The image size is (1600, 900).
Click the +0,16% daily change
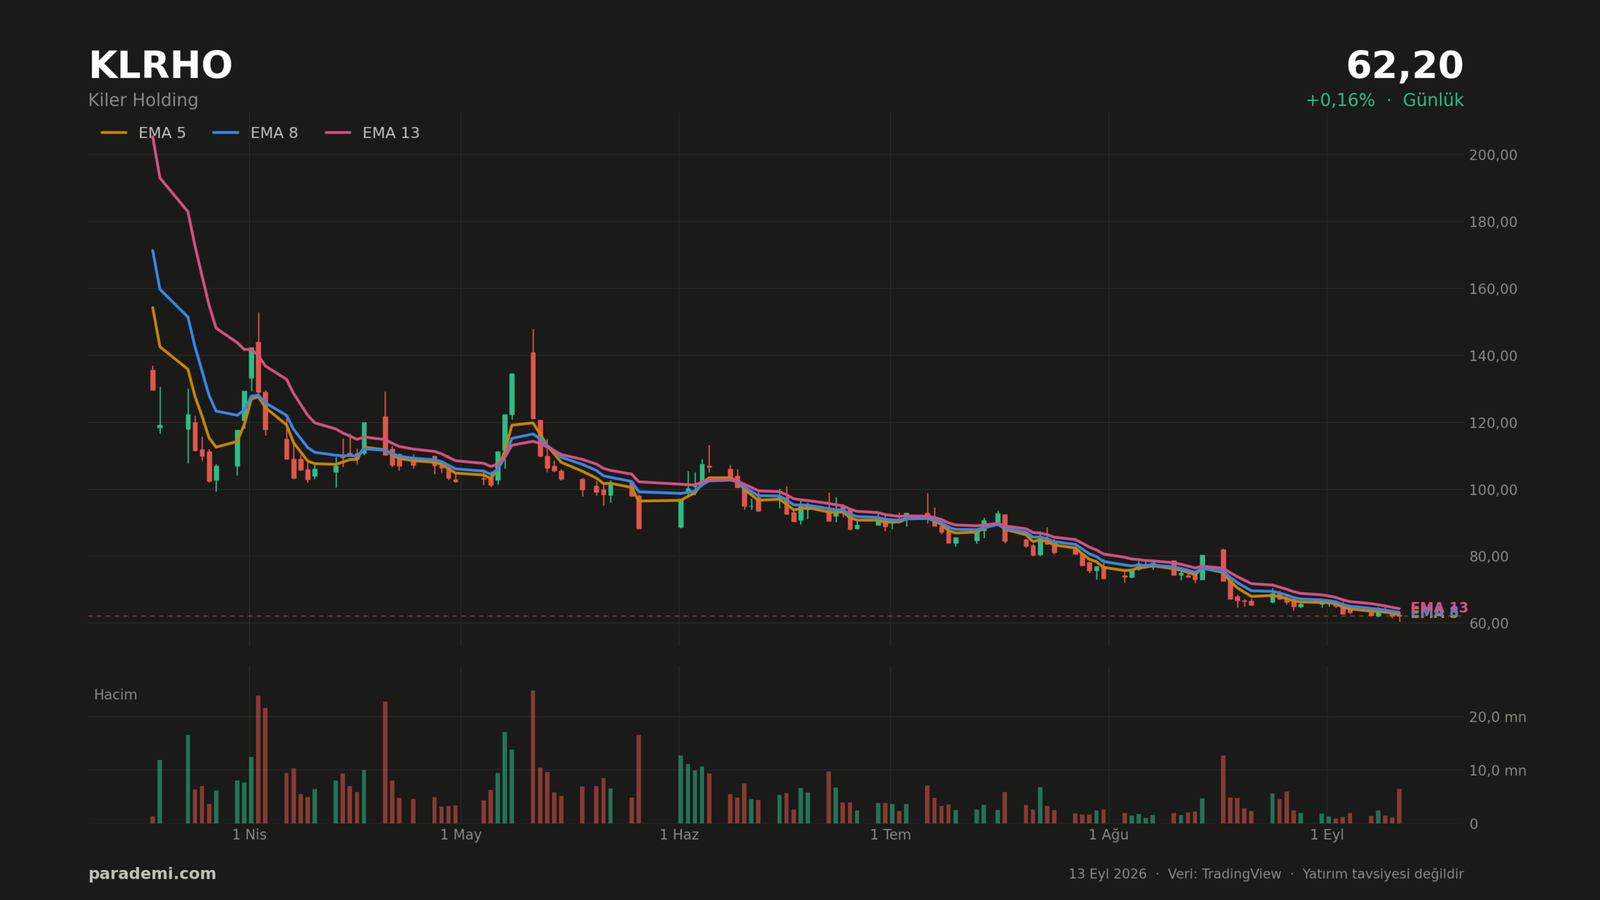tap(1340, 100)
